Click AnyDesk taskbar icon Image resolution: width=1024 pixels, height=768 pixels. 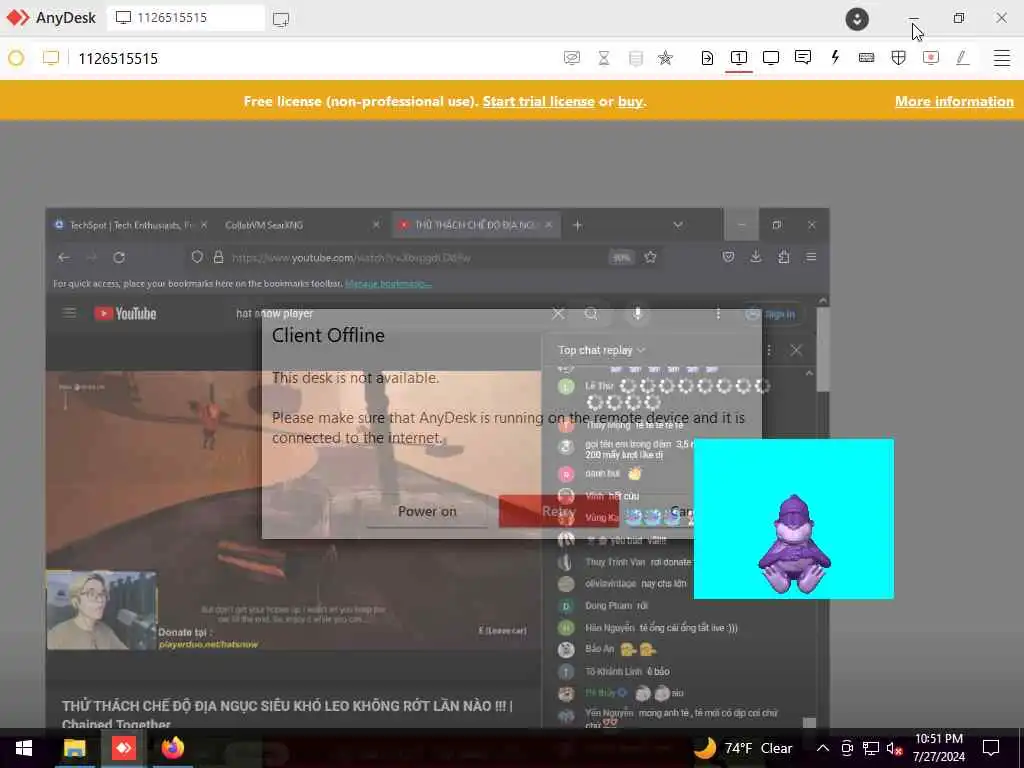(123, 748)
